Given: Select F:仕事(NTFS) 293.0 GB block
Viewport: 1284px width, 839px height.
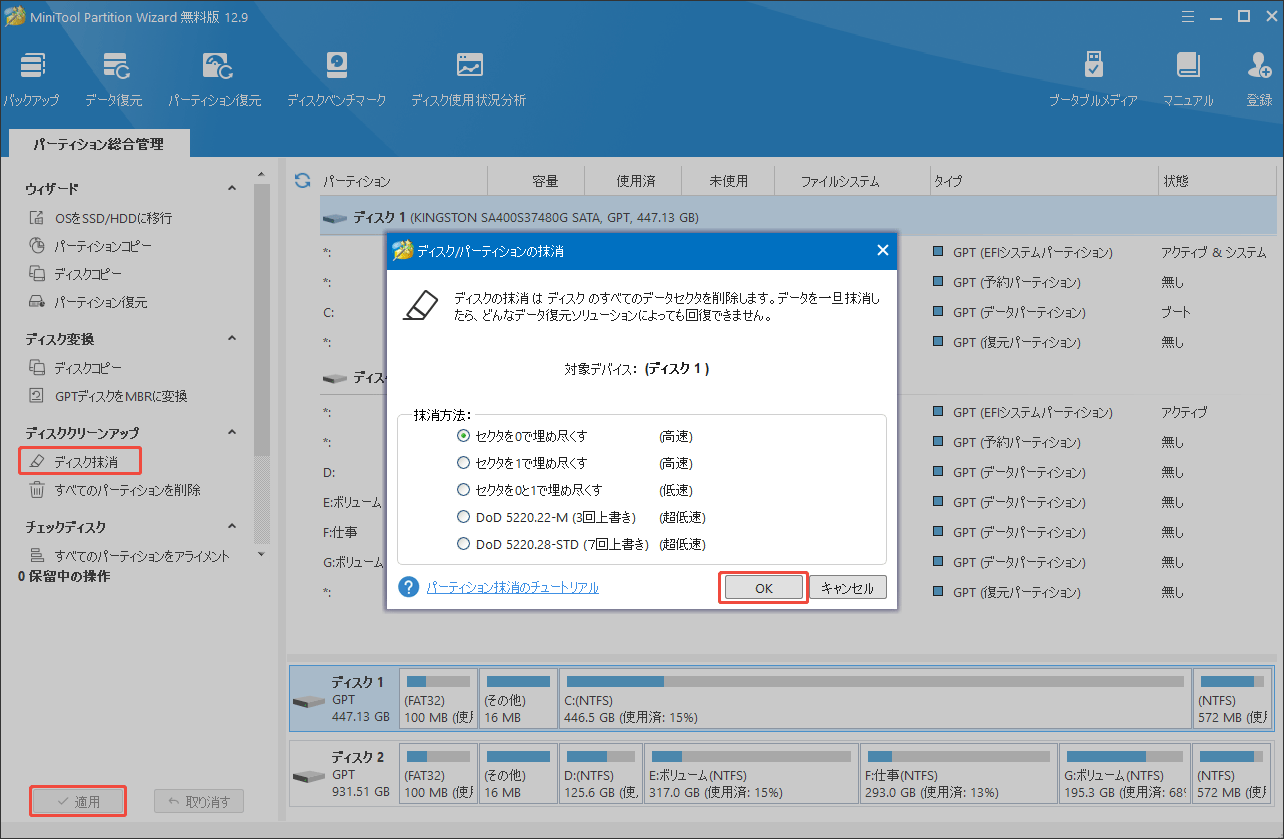Looking at the screenshot, I should (x=956, y=773).
